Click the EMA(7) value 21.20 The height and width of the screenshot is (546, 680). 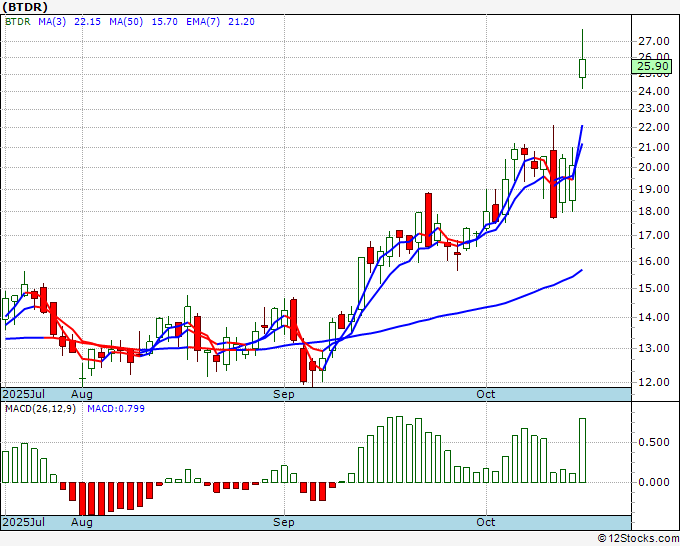pos(241,22)
